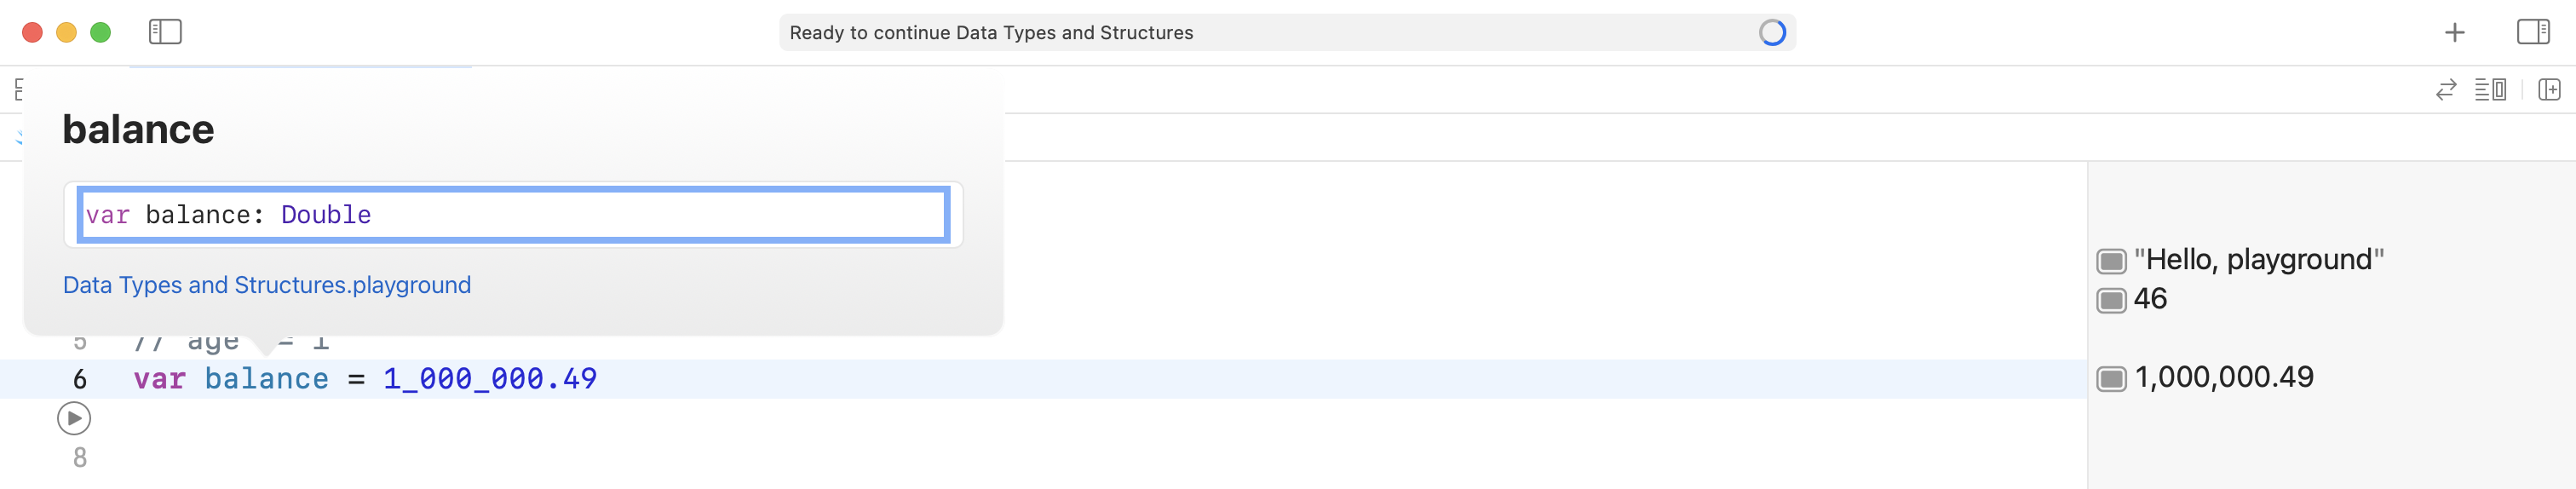This screenshot has height=489, width=2576.
Task: Run playground with the play button
Action: [x=74, y=418]
